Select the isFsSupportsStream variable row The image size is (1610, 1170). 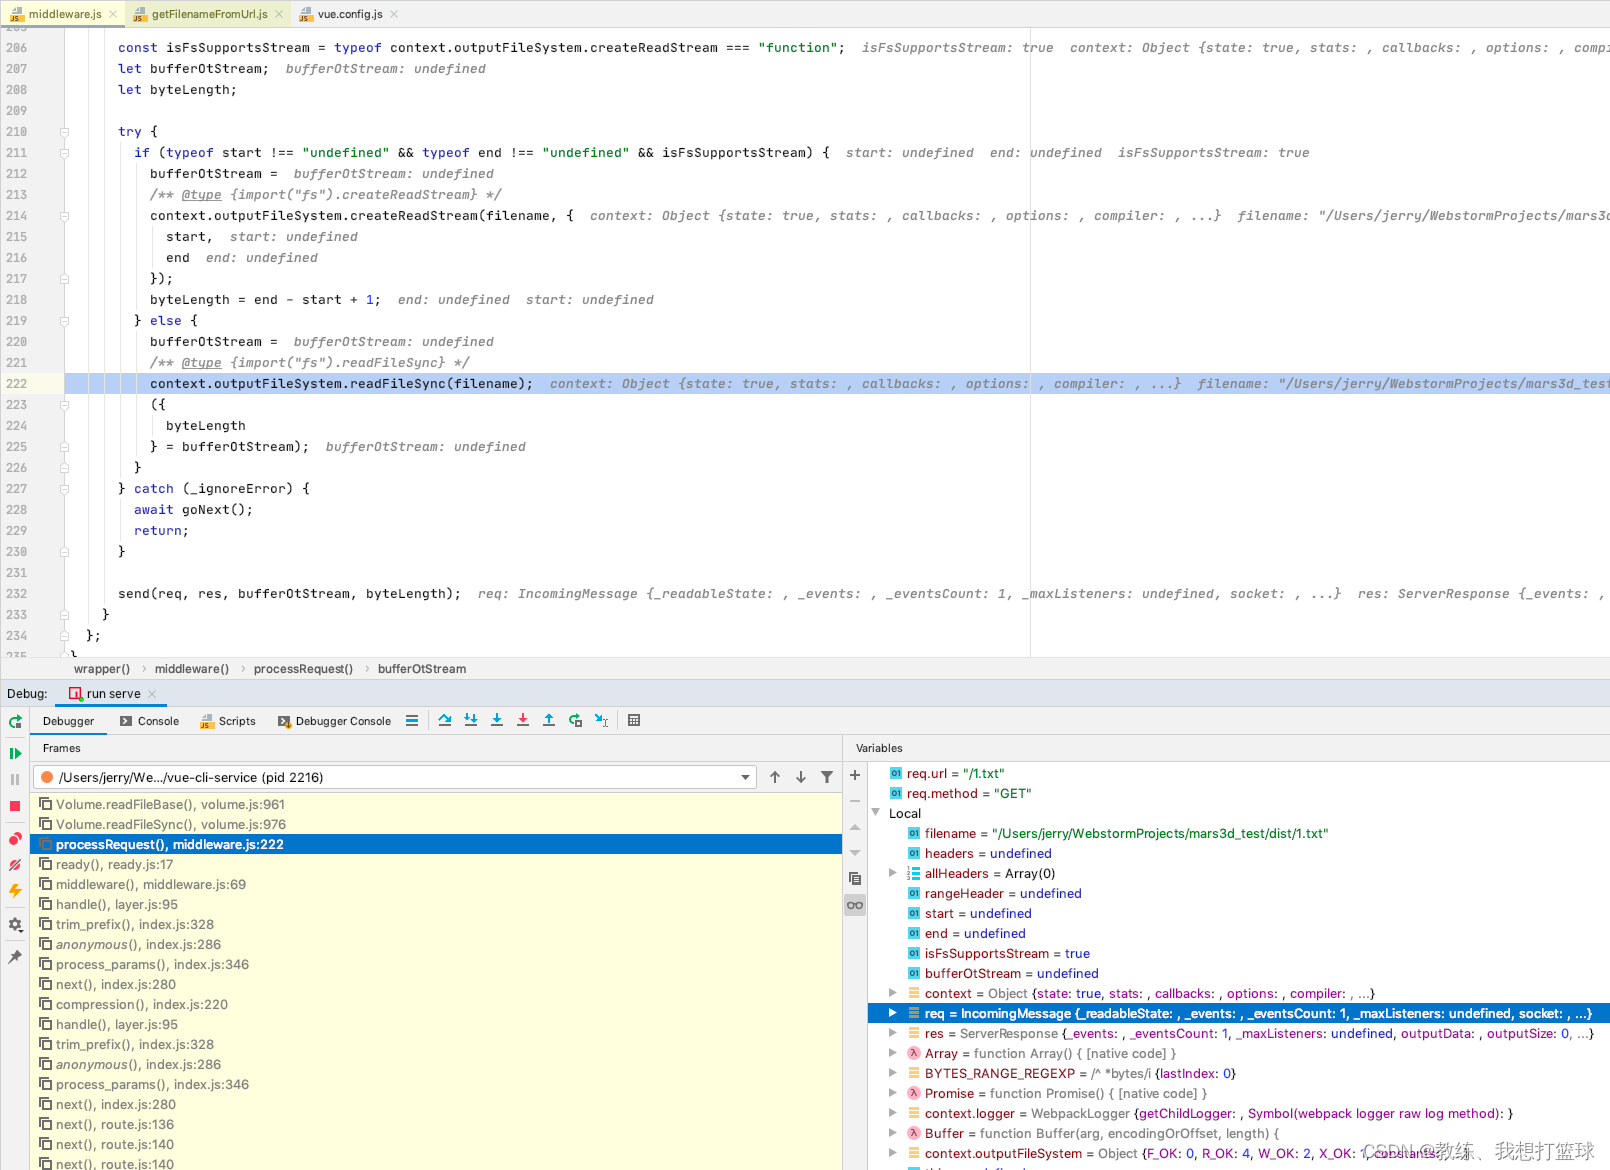1239,953
